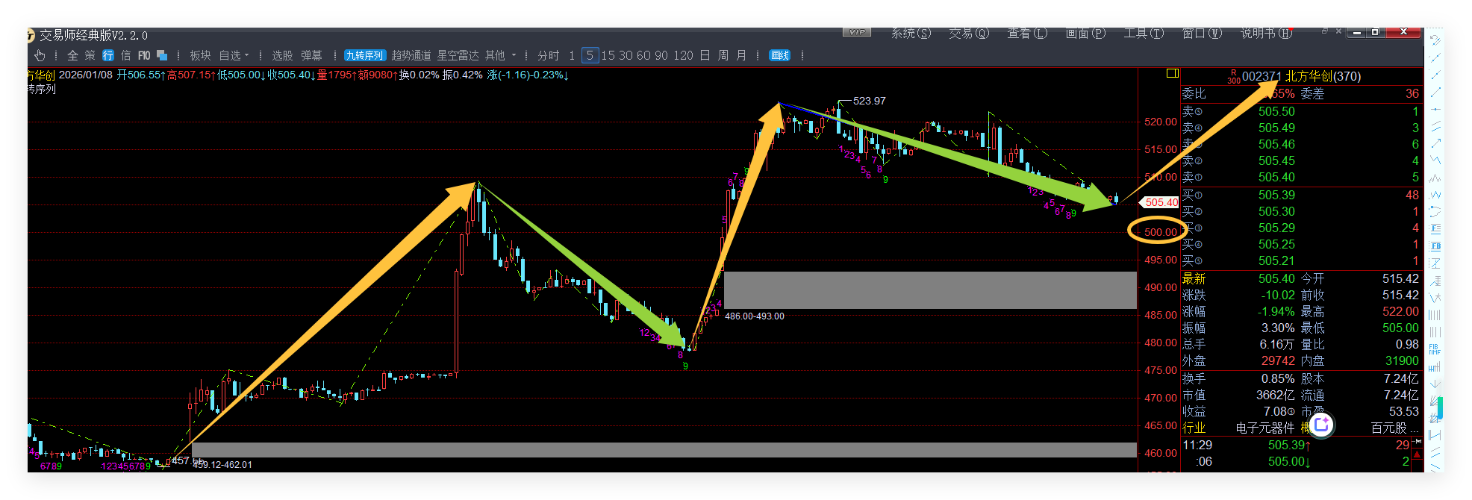The height and width of the screenshot is (500, 1472).
Task: Open the 说明书(H) menu
Action: click(x=1265, y=33)
